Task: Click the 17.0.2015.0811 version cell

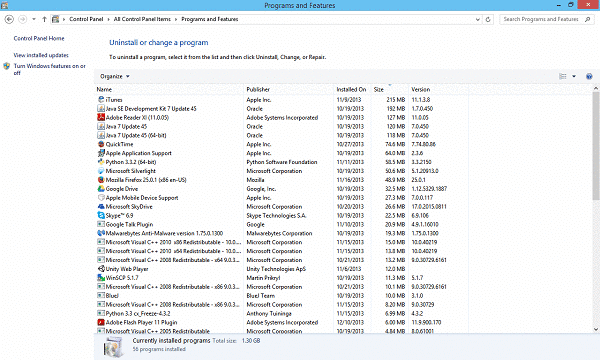Action: (x=429, y=207)
